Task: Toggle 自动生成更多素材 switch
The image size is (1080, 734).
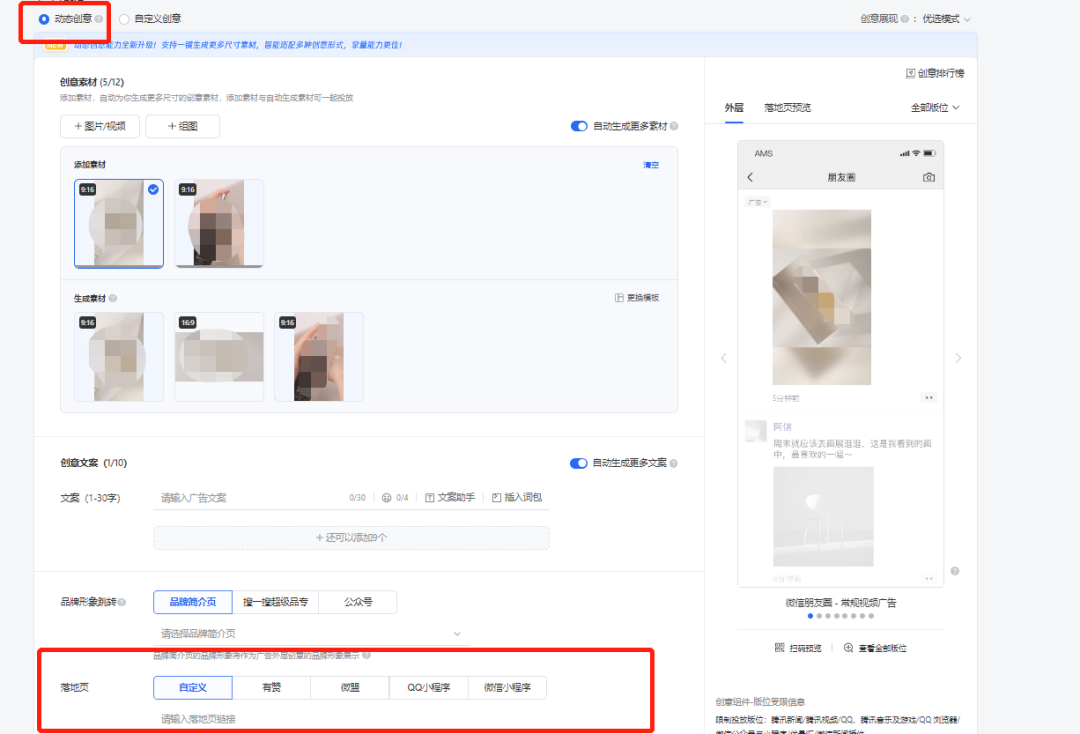Action: [x=578, y=126]
